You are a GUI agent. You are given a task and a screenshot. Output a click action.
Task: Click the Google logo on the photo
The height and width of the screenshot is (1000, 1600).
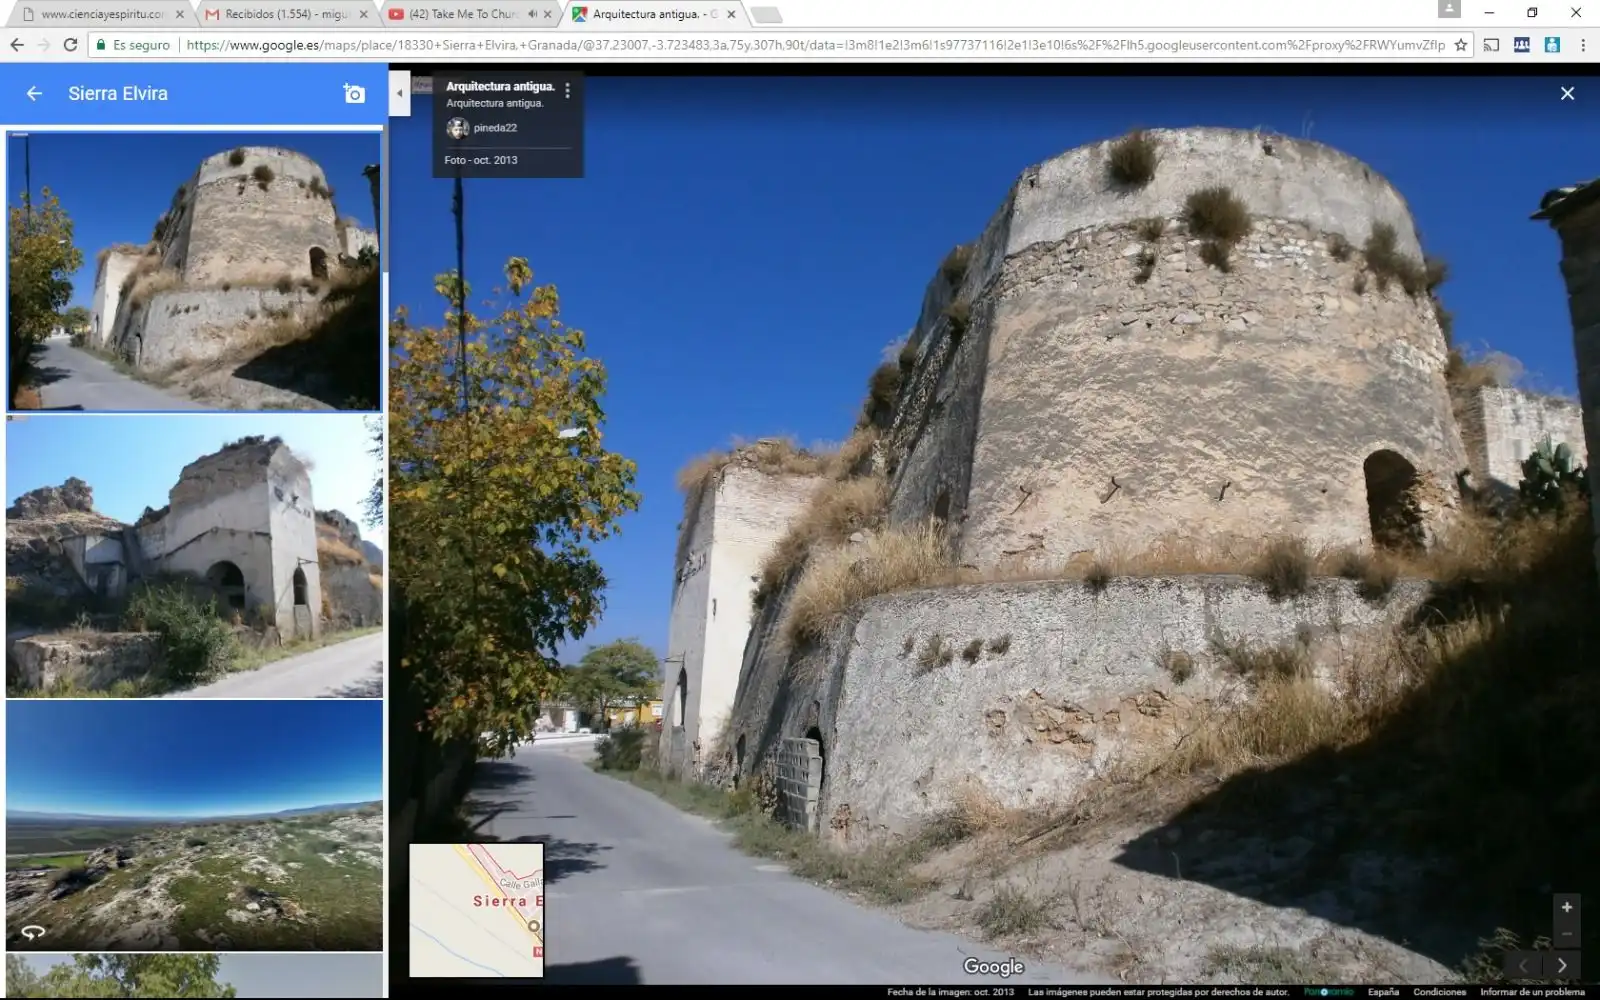[993, 966]
